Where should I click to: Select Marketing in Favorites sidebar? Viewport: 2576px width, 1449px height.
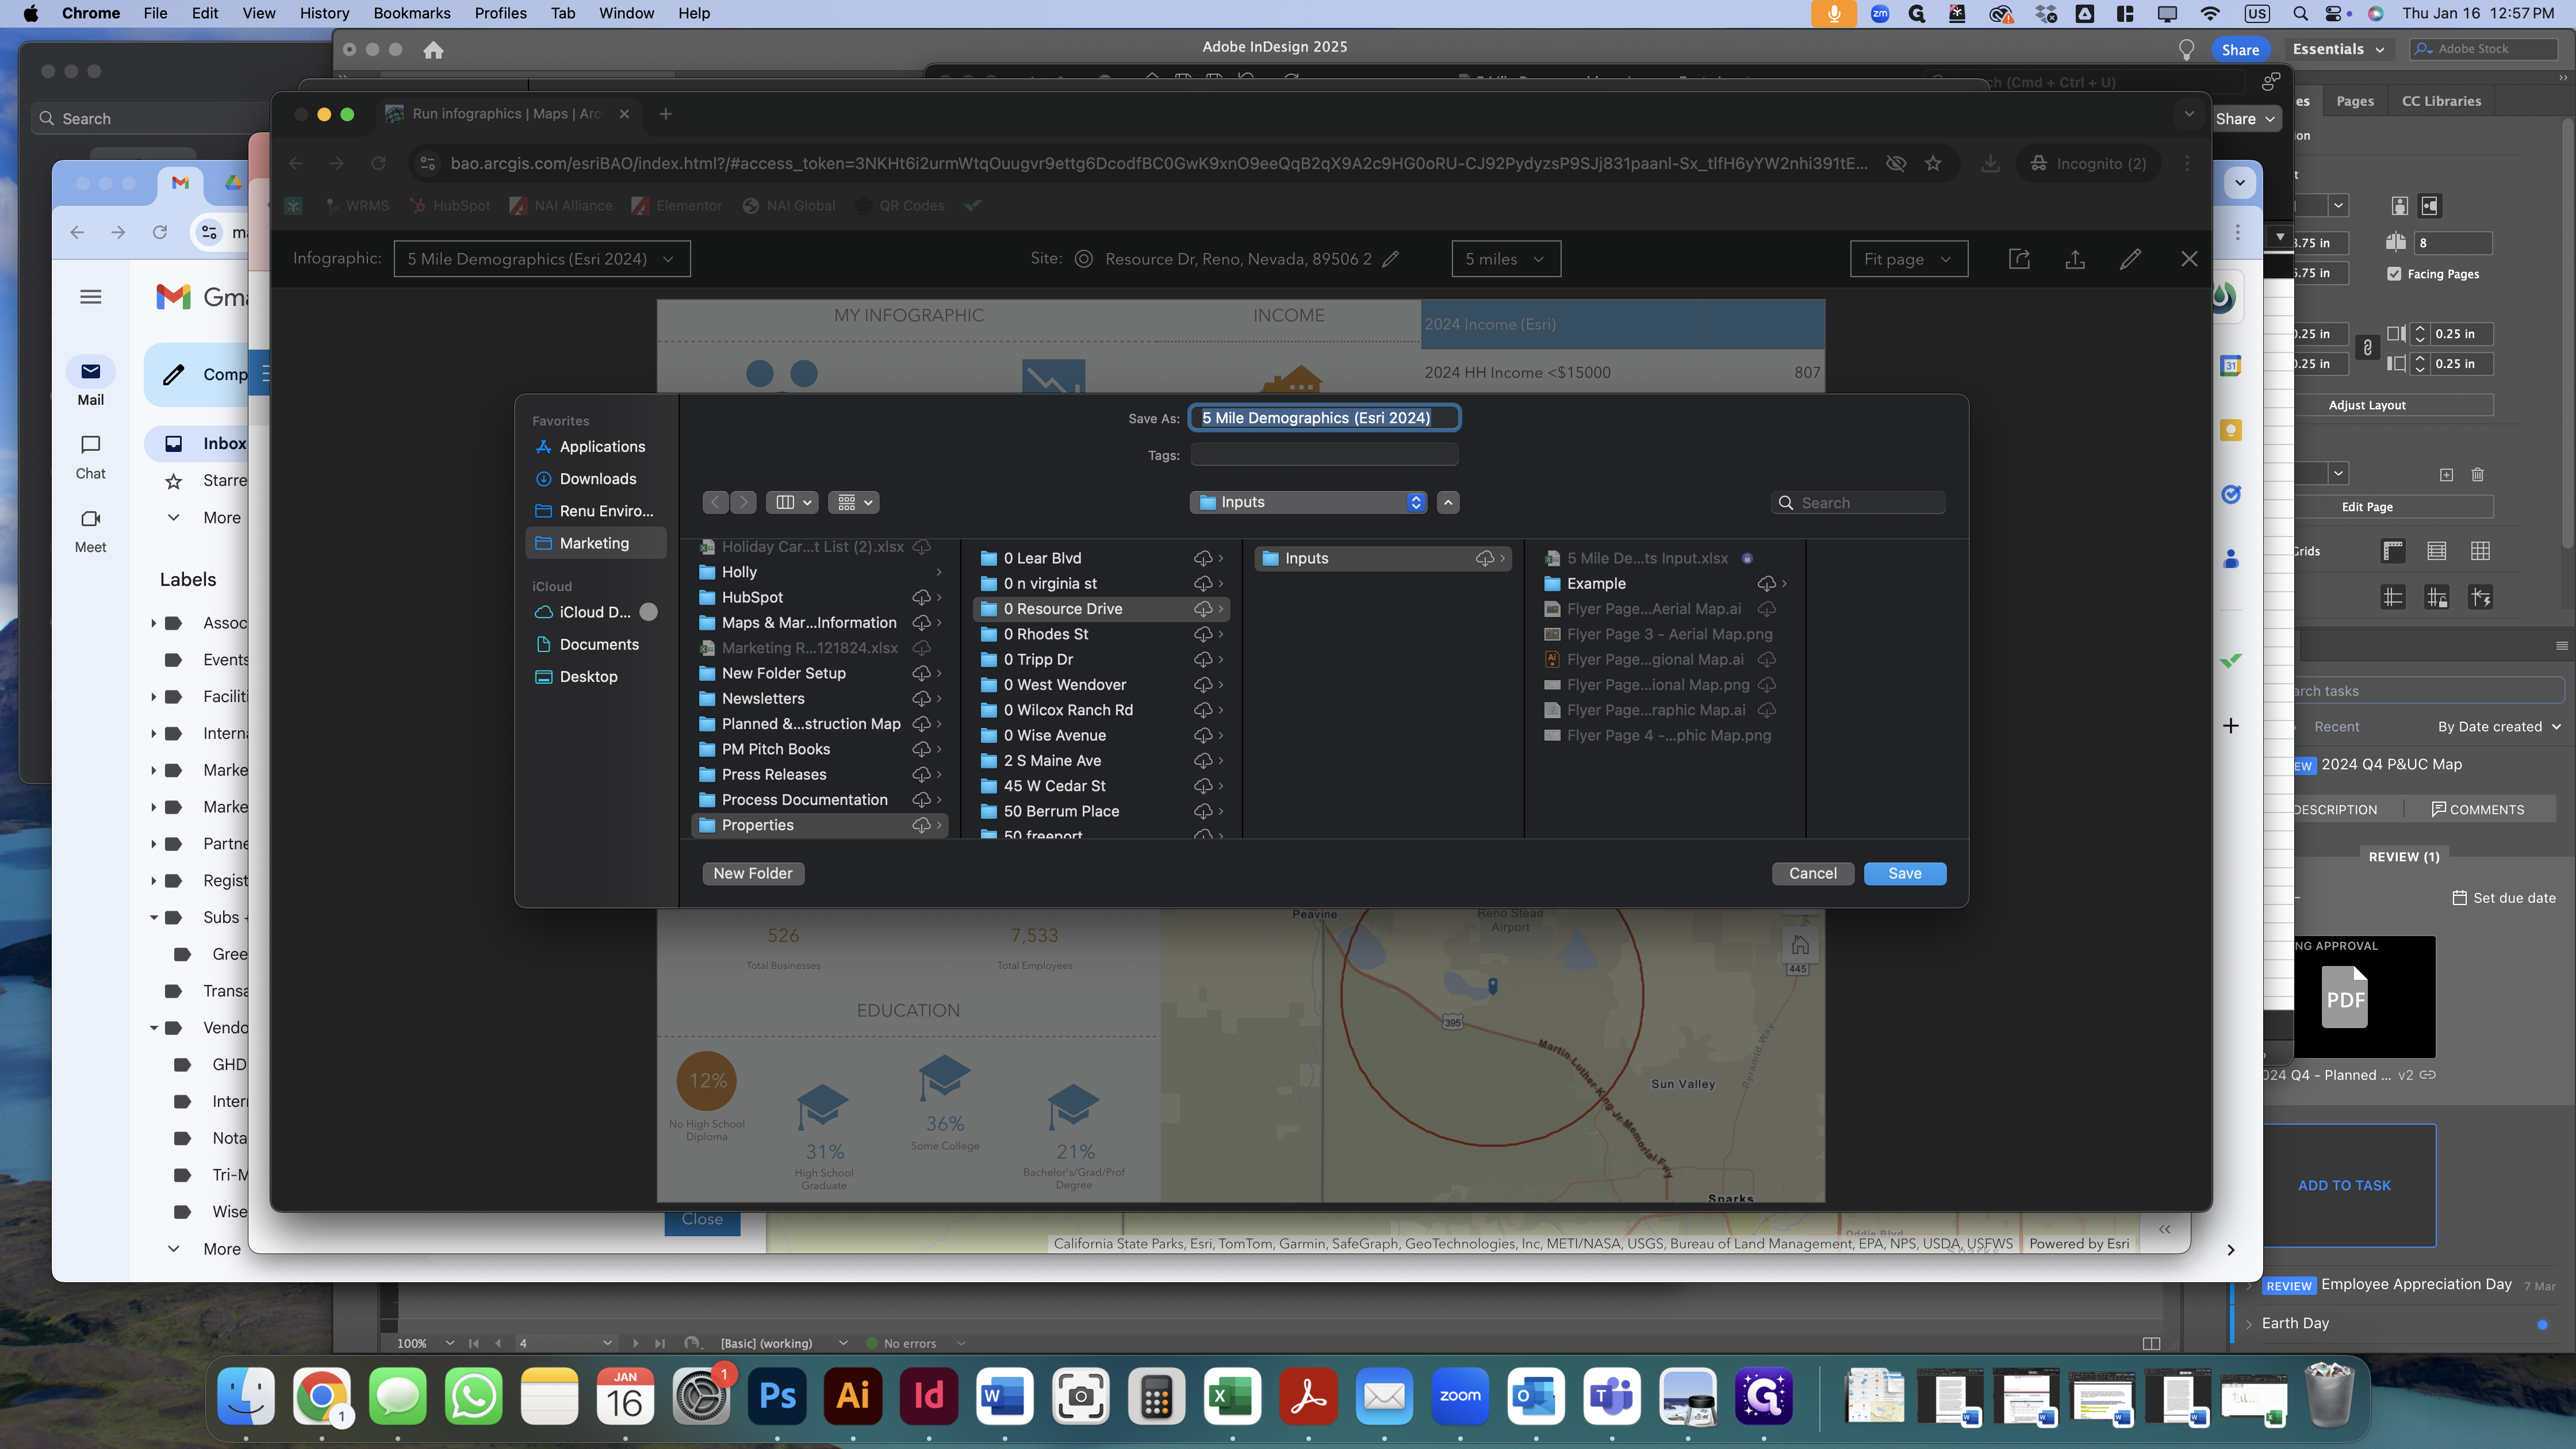595,543
